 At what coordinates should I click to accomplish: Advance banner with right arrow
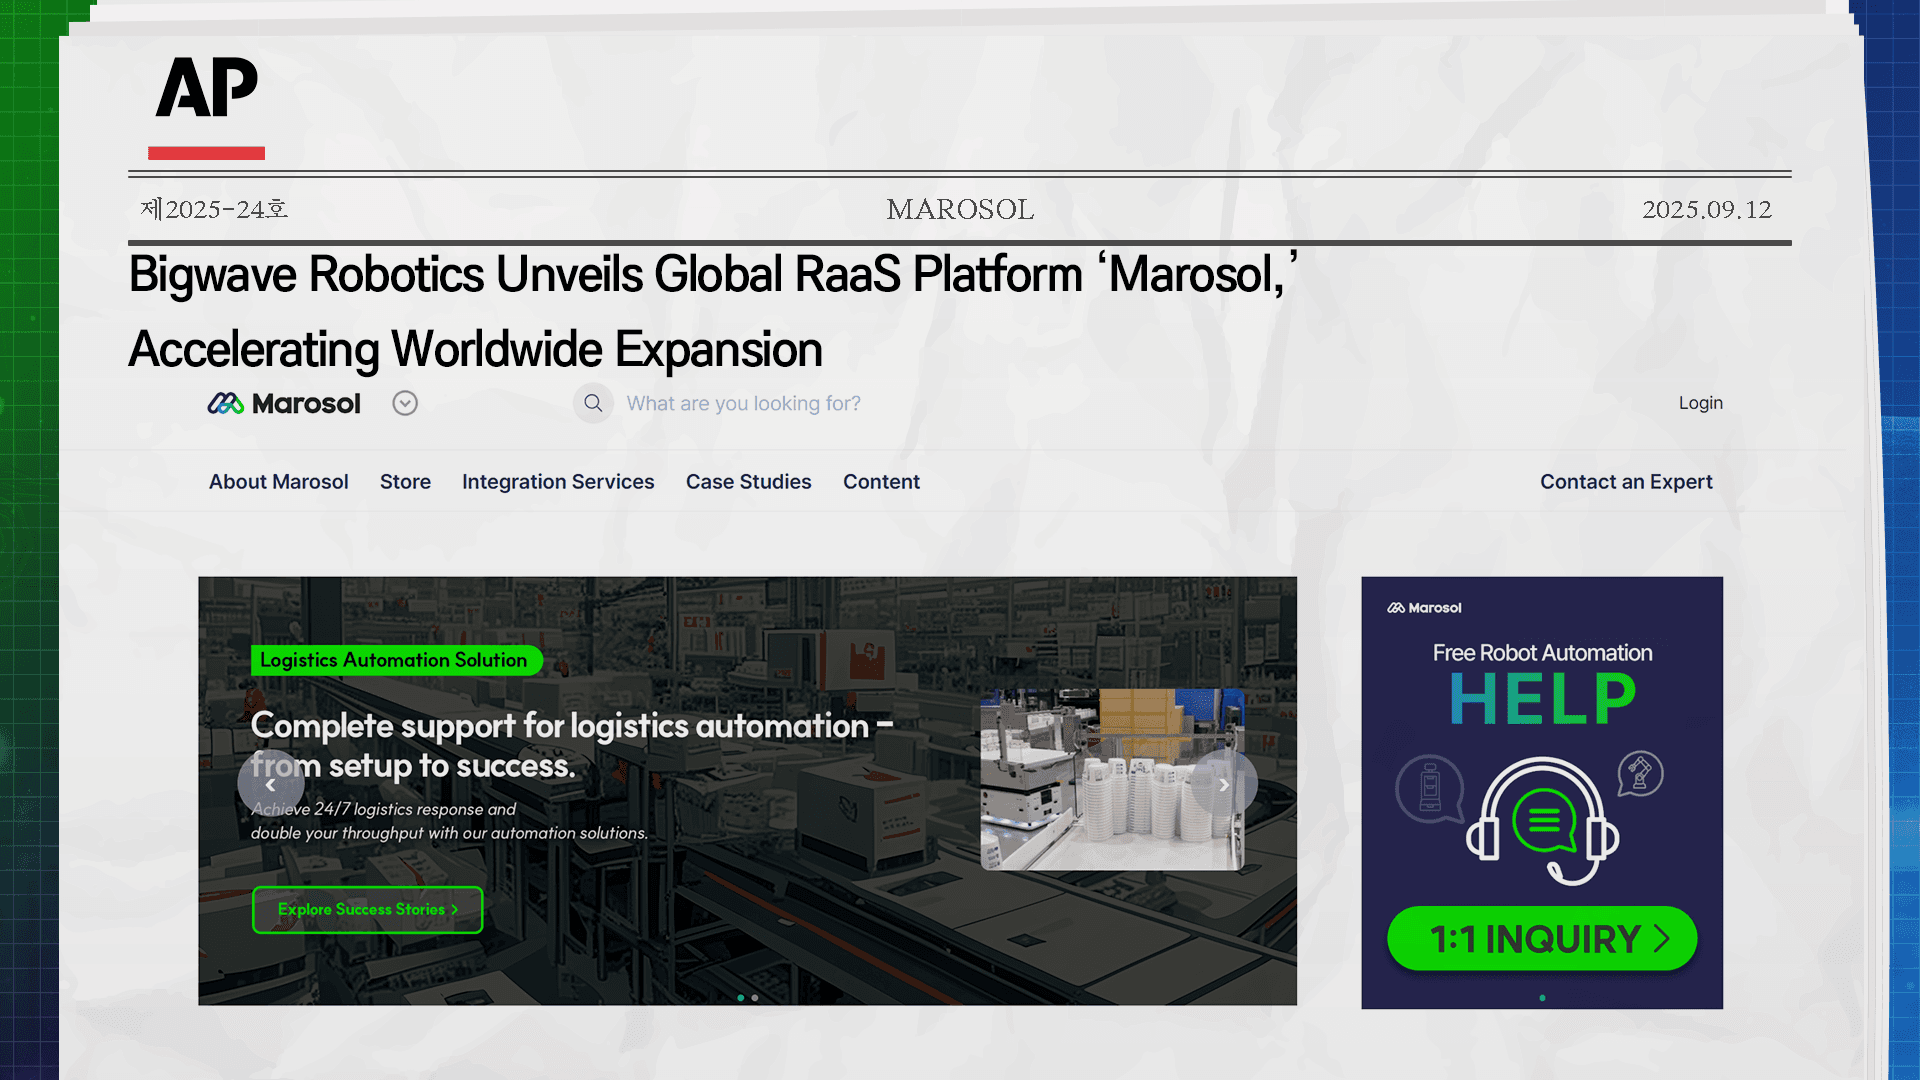pyautogui.click(x=1223, y=785)
